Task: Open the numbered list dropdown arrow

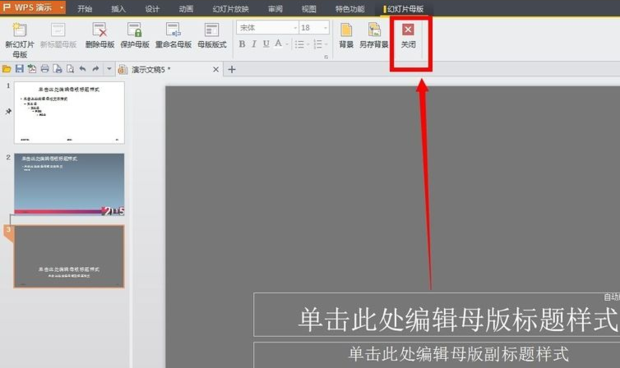Action: click(326, 44)
